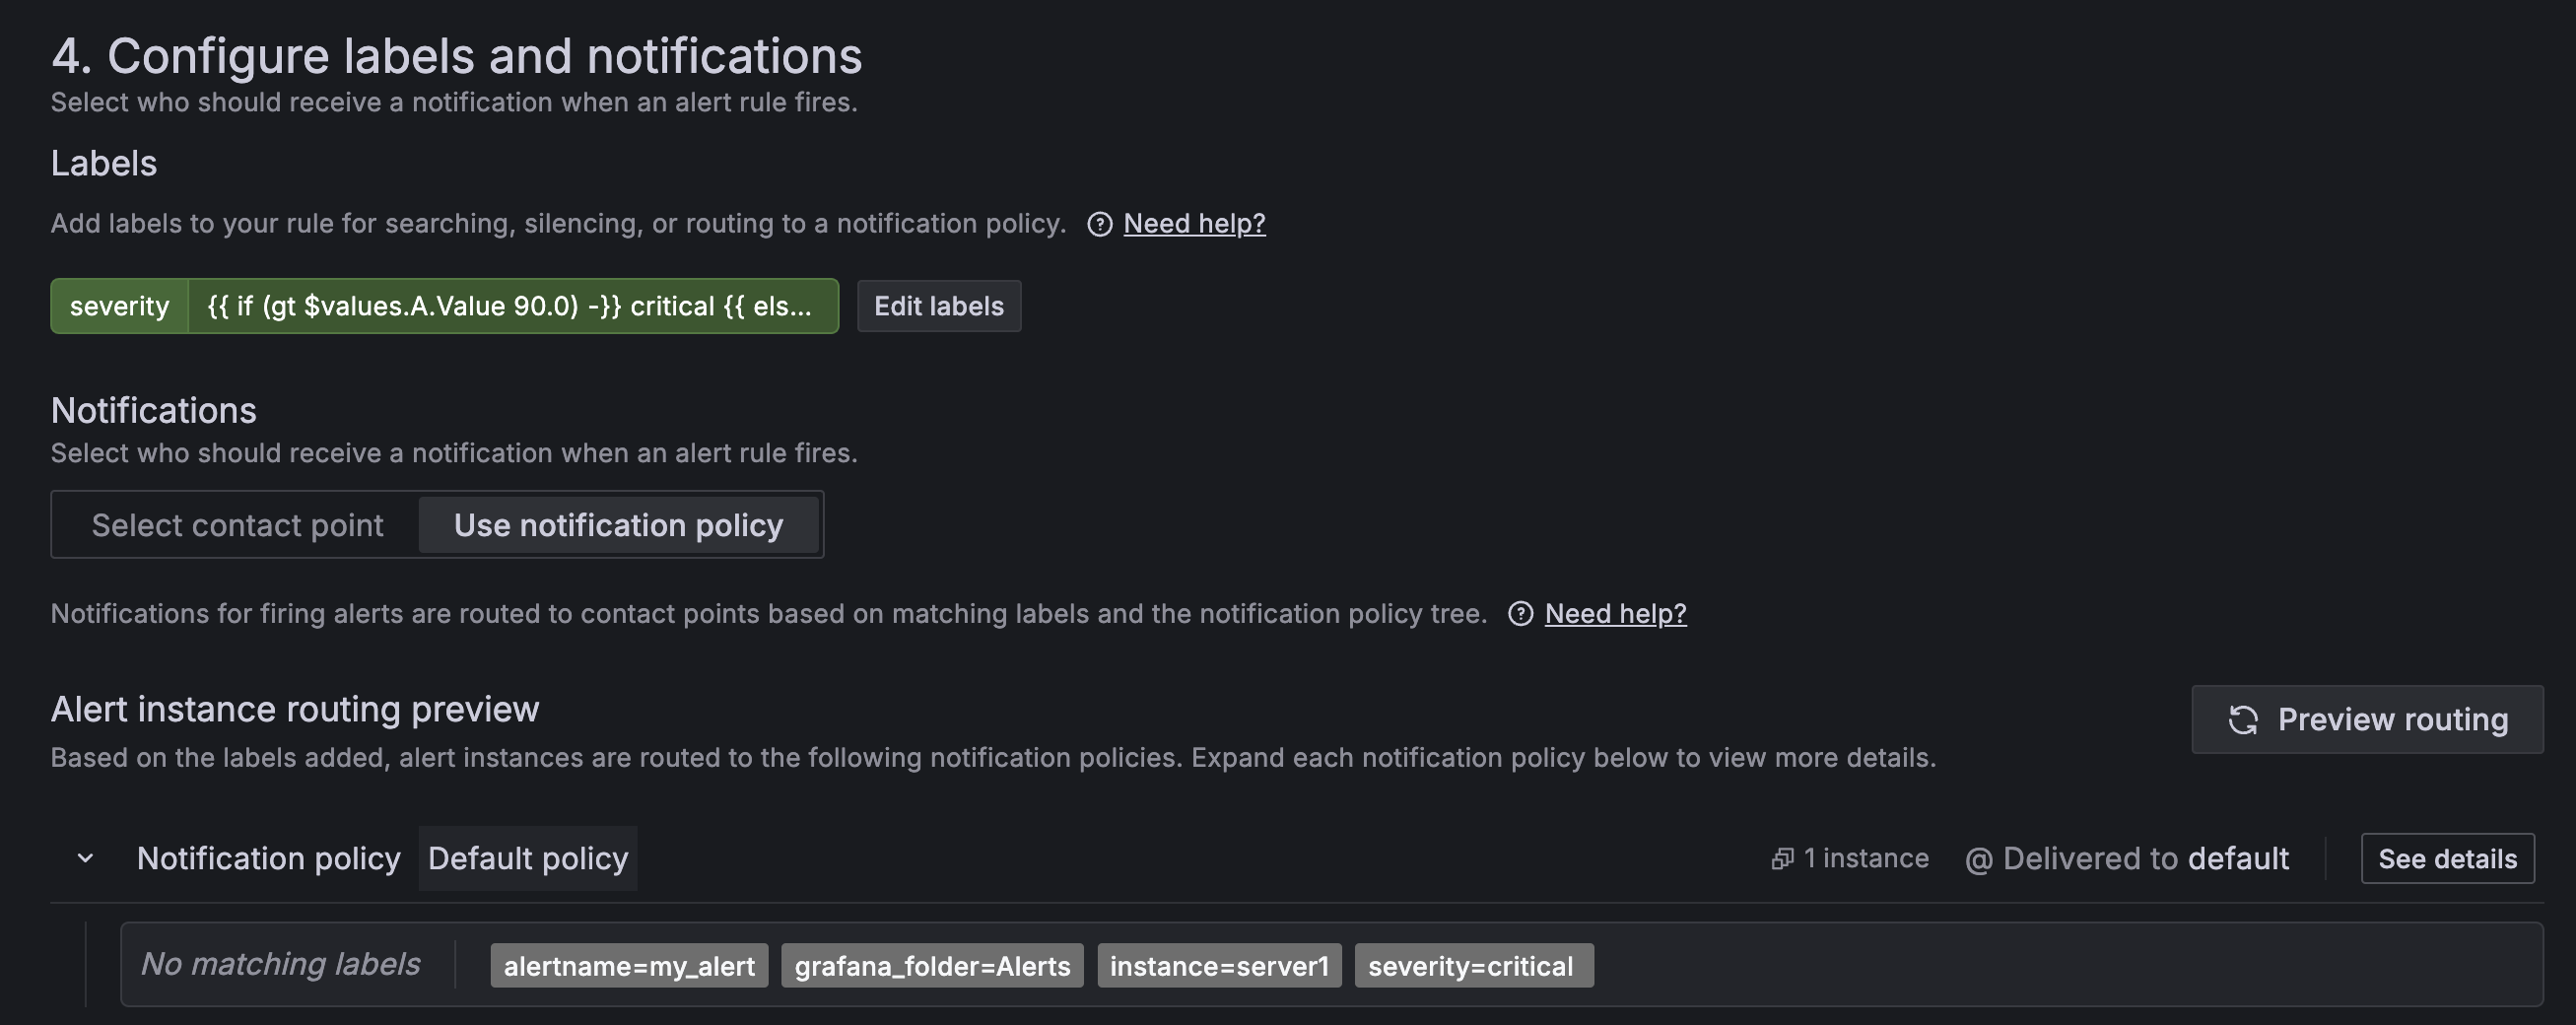Click the Preview routing button

[x=2366, y=720]
